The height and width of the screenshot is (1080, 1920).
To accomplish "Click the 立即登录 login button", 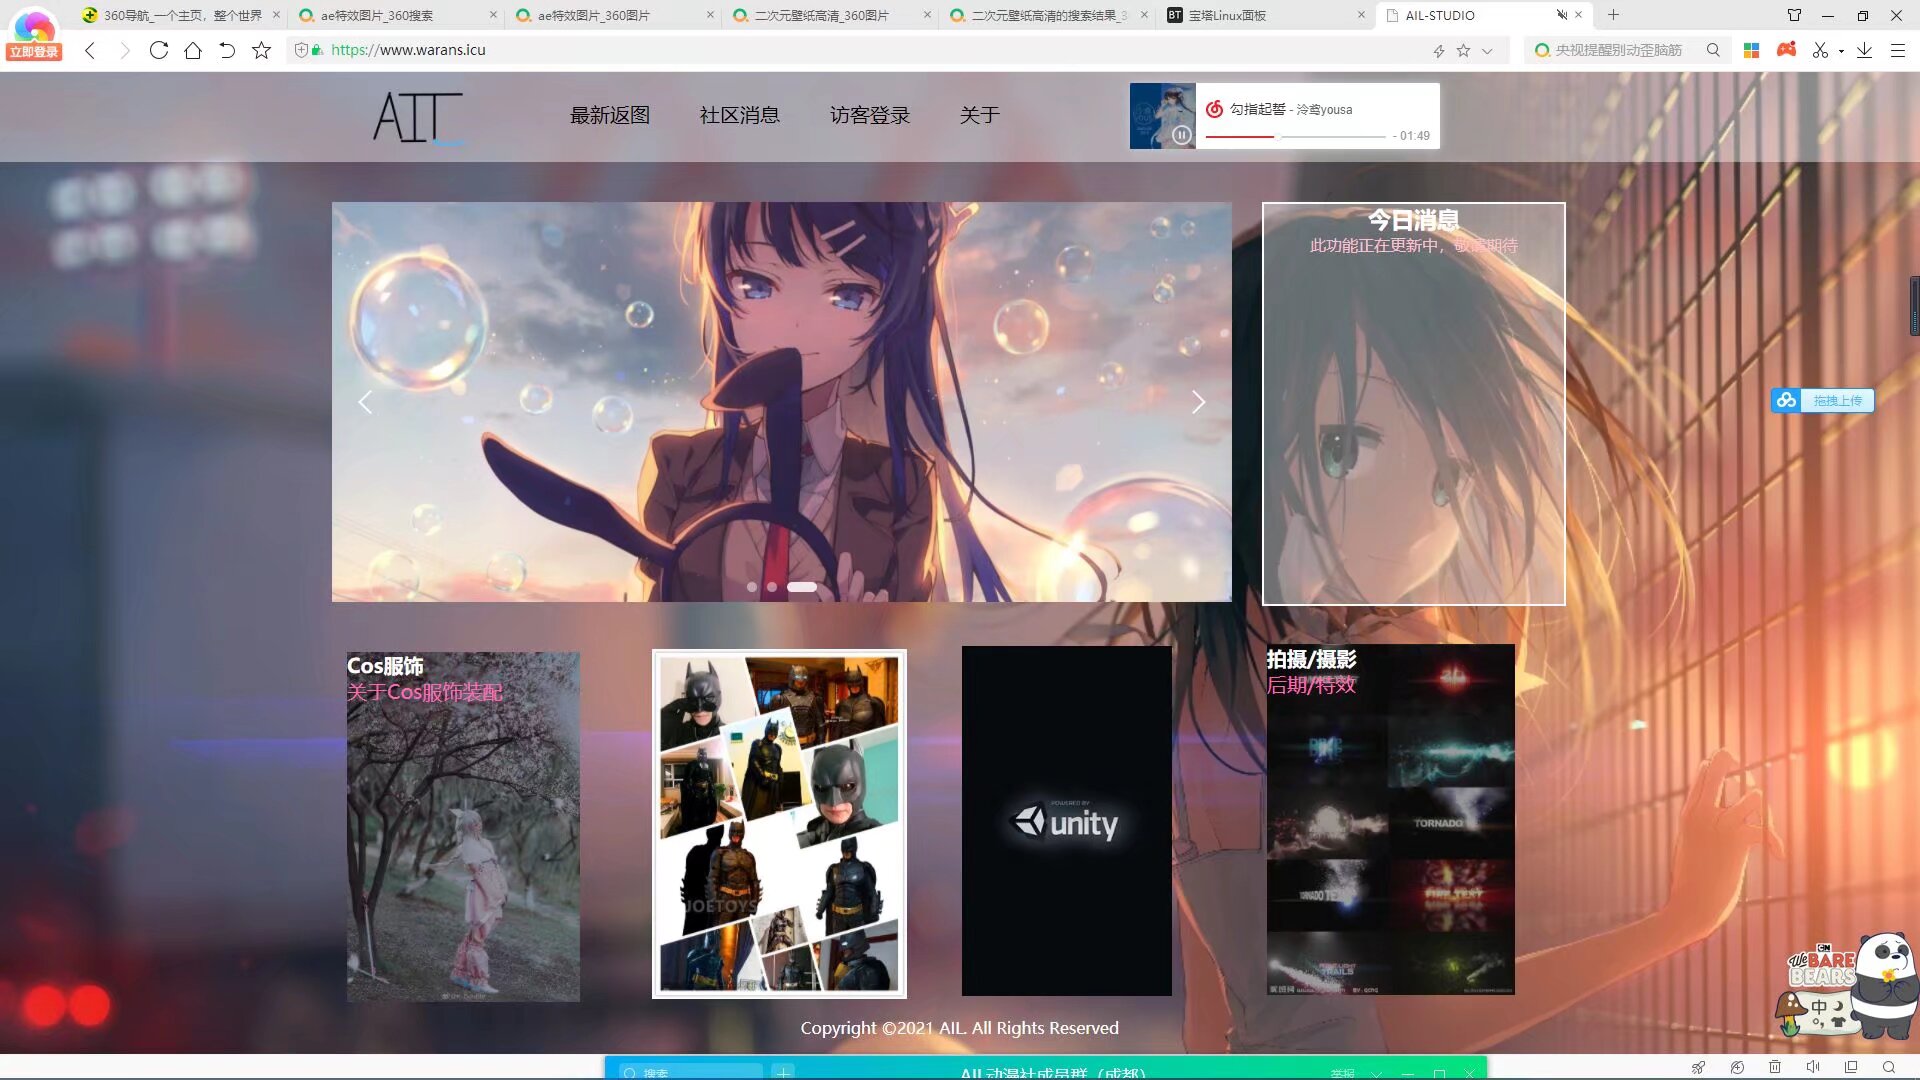I will tap(34, 52).
